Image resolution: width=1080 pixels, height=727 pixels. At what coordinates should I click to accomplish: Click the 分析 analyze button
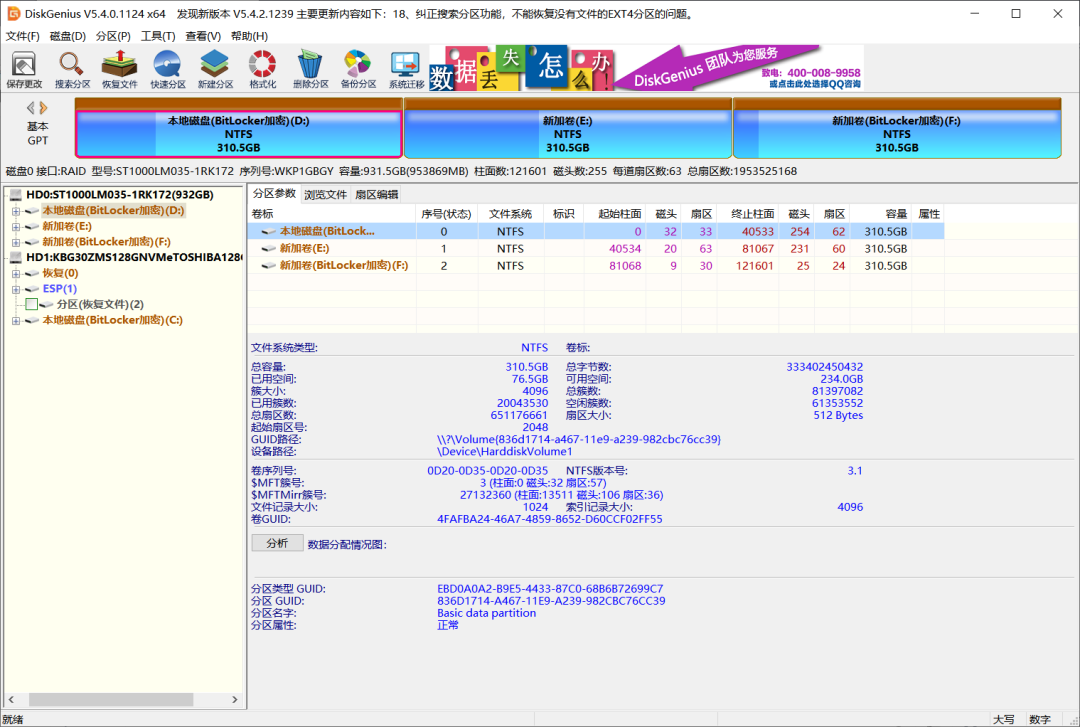click(x=277, y=543)
